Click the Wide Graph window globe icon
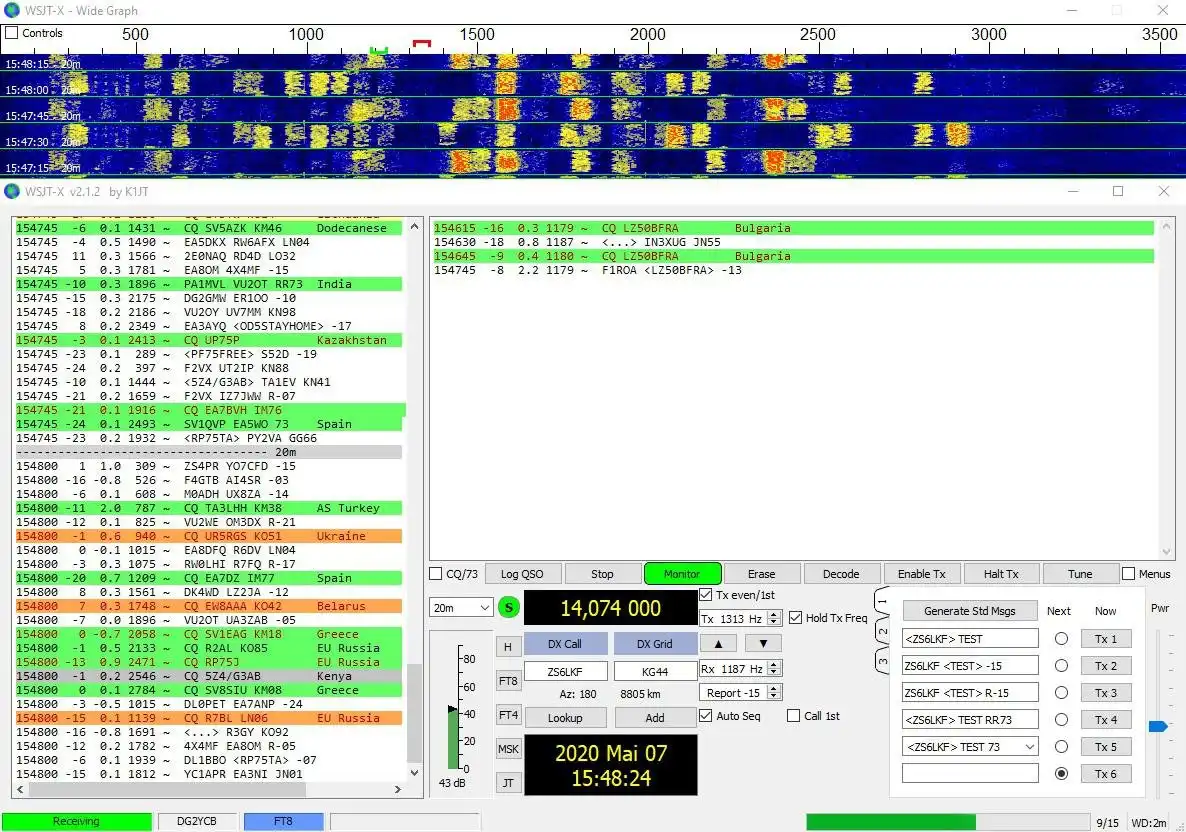The height and width of the screenshot is (832, 1186). click(11, 11)
